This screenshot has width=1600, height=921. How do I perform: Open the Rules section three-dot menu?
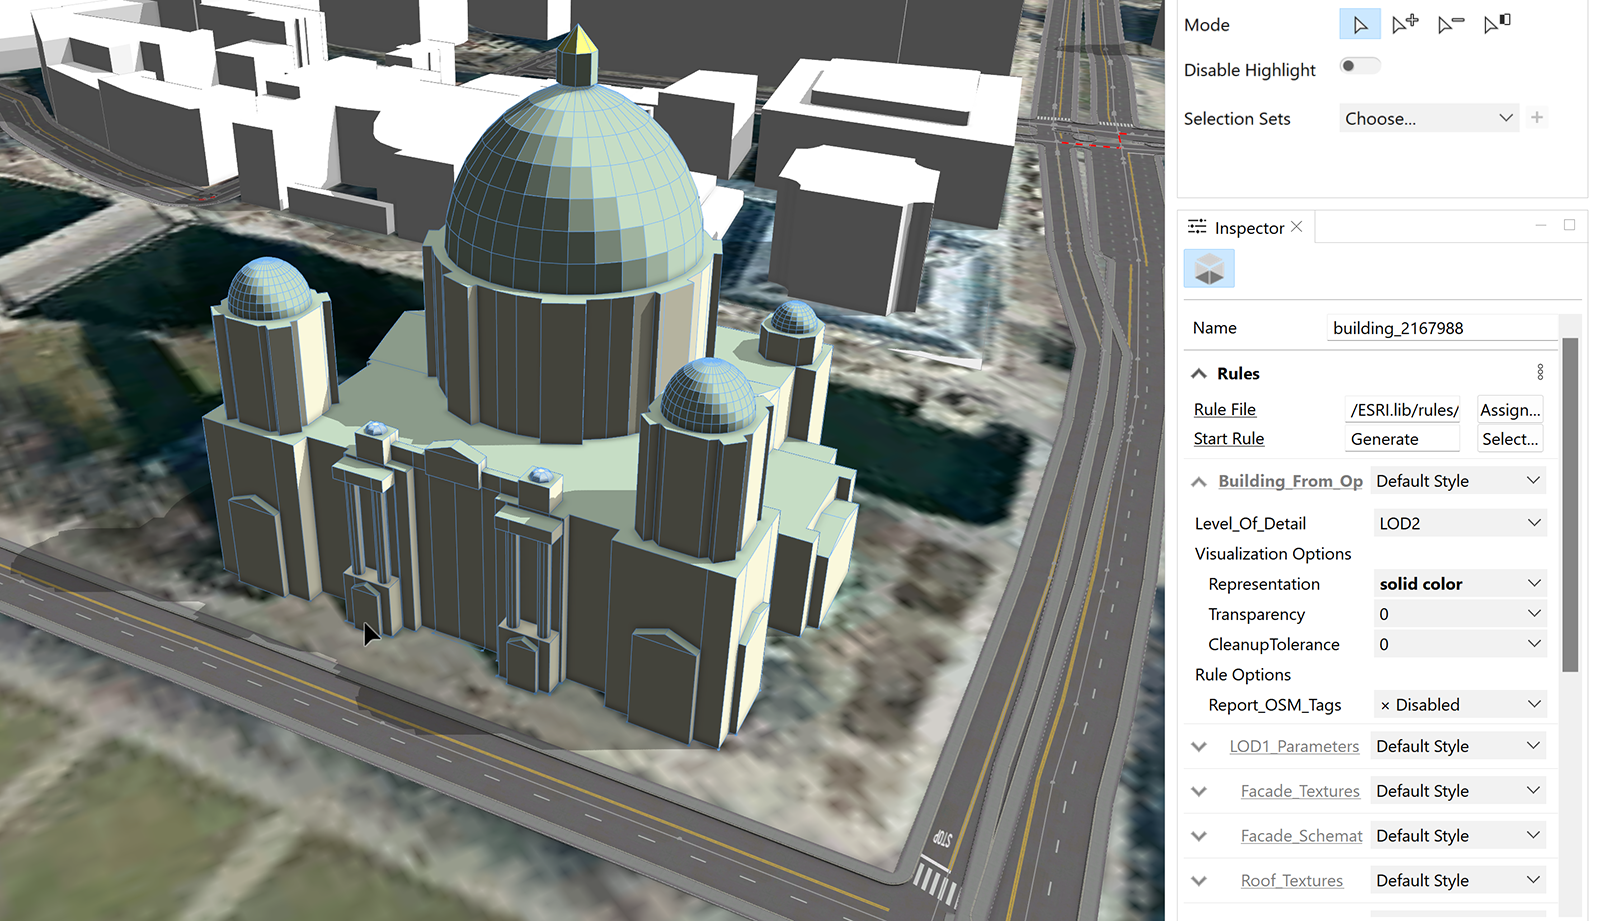pyautogui.click(x=1540, y=373)
